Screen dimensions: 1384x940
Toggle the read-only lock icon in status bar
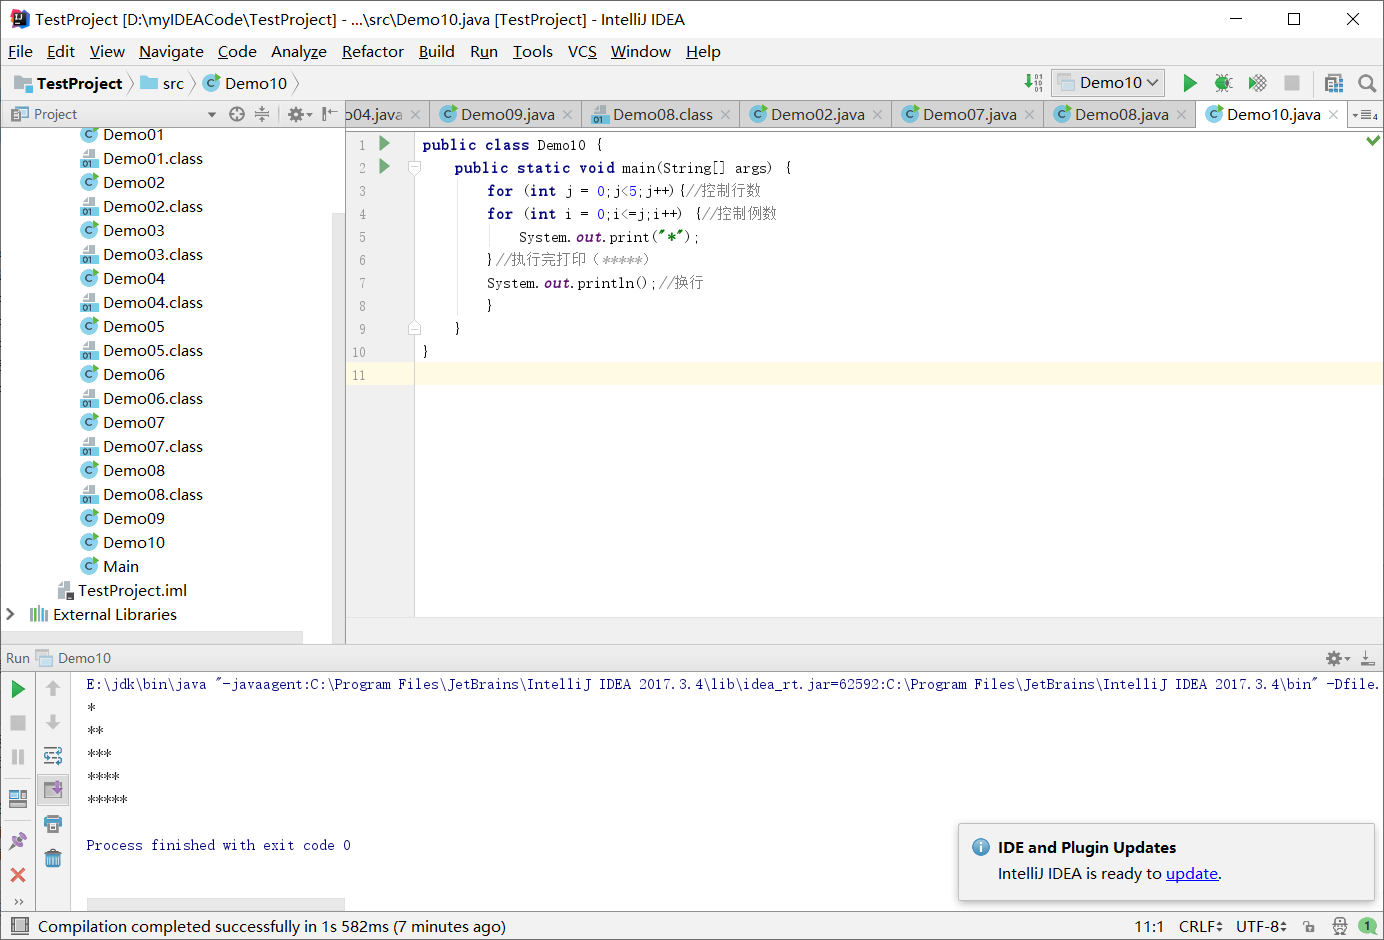tap(1308, 927)
